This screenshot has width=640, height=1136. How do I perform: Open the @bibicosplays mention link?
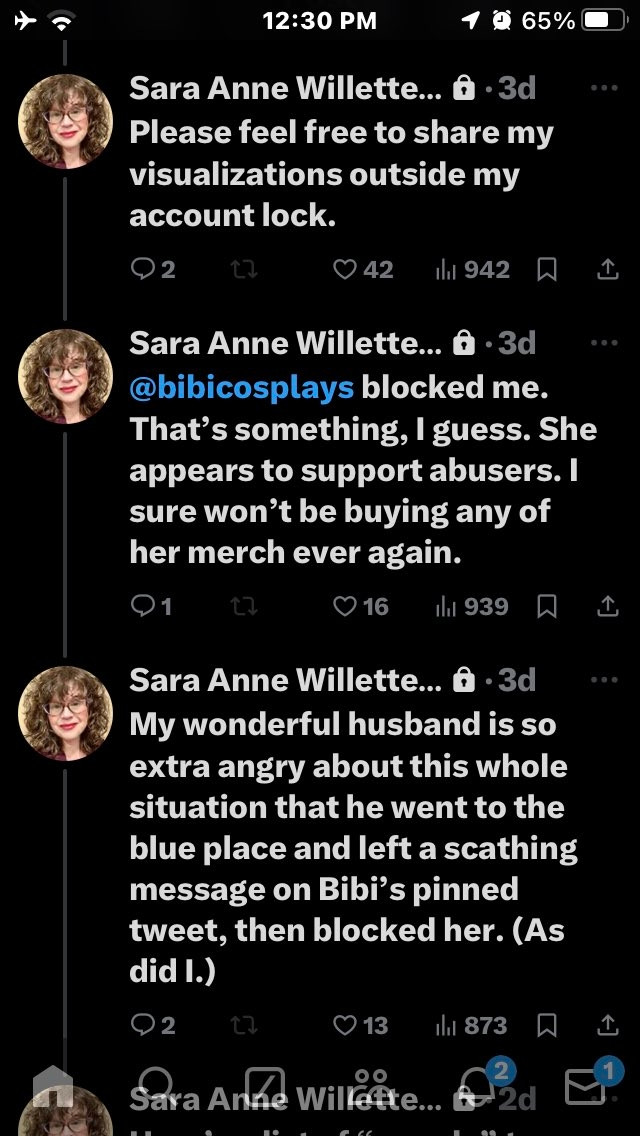pos(241,388)
